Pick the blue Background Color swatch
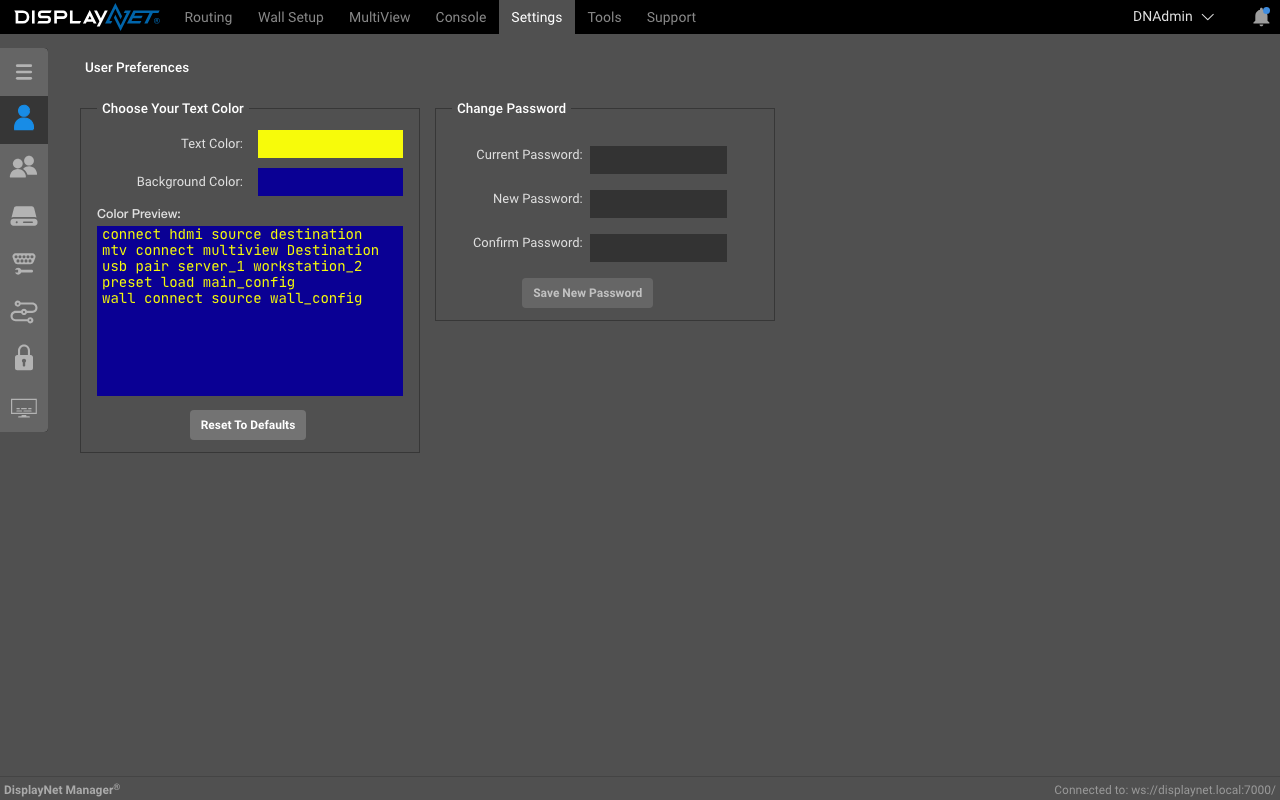This screenshot has height=800, width=1280. [330, 182]
